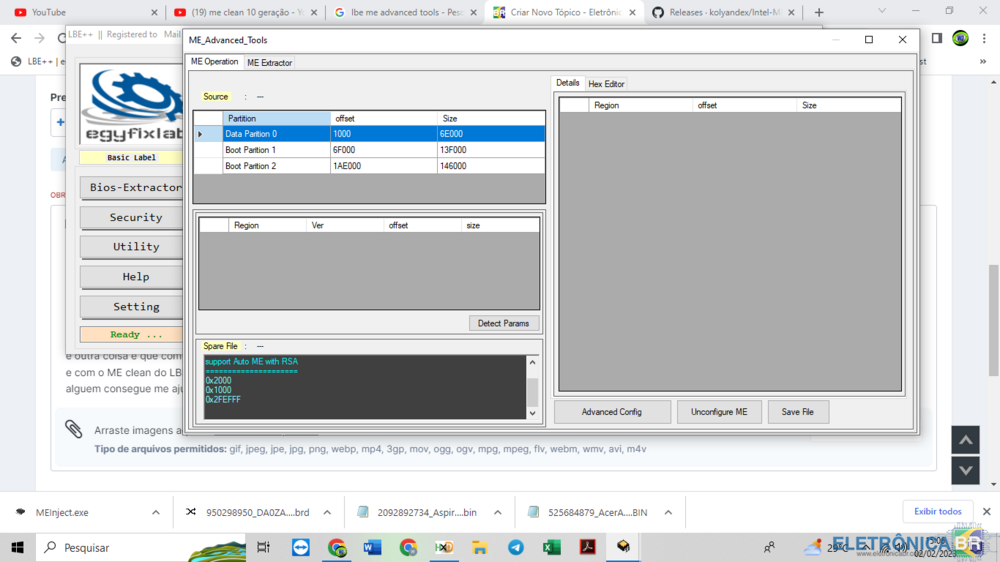Expand options for the 525684879_AcerA BIN download
The width and height of the screenshot is (1000, 562).
[x=668, y=512]
